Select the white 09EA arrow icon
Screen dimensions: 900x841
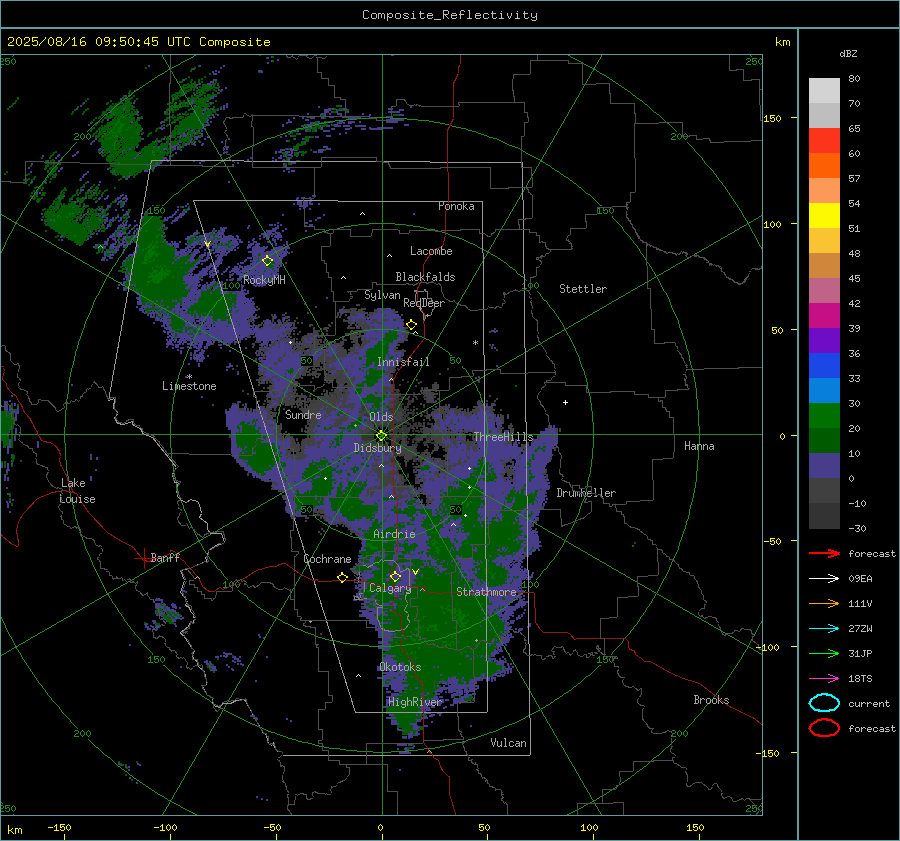[824, 578]
